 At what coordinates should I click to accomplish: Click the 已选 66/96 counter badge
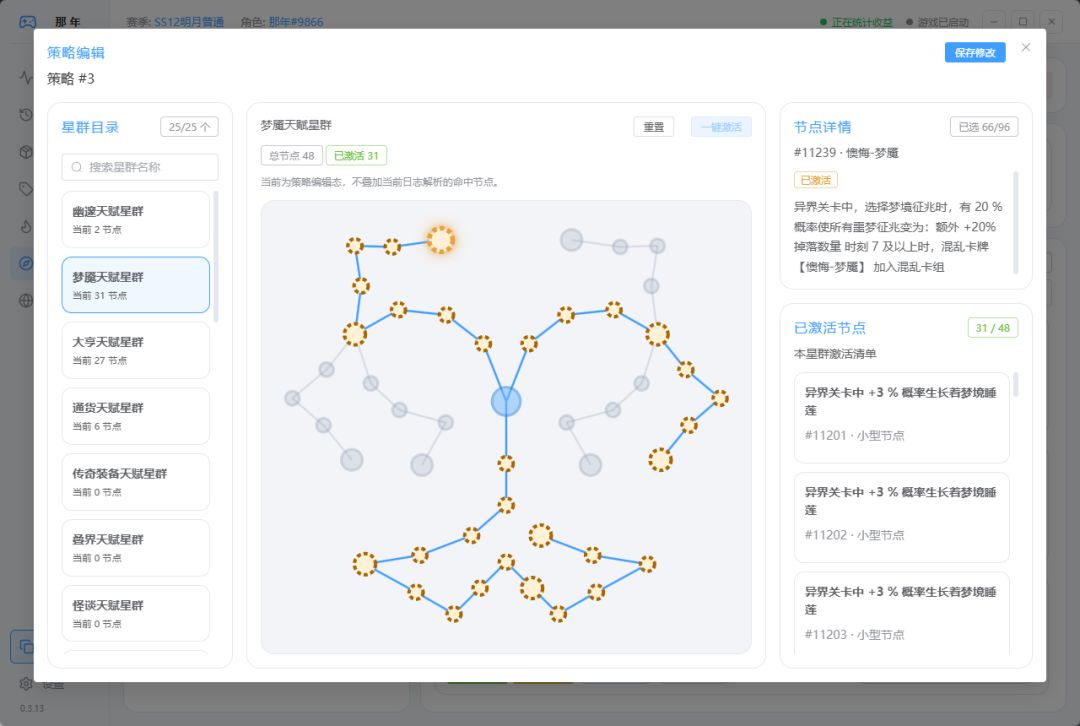[x=984, y=127]
